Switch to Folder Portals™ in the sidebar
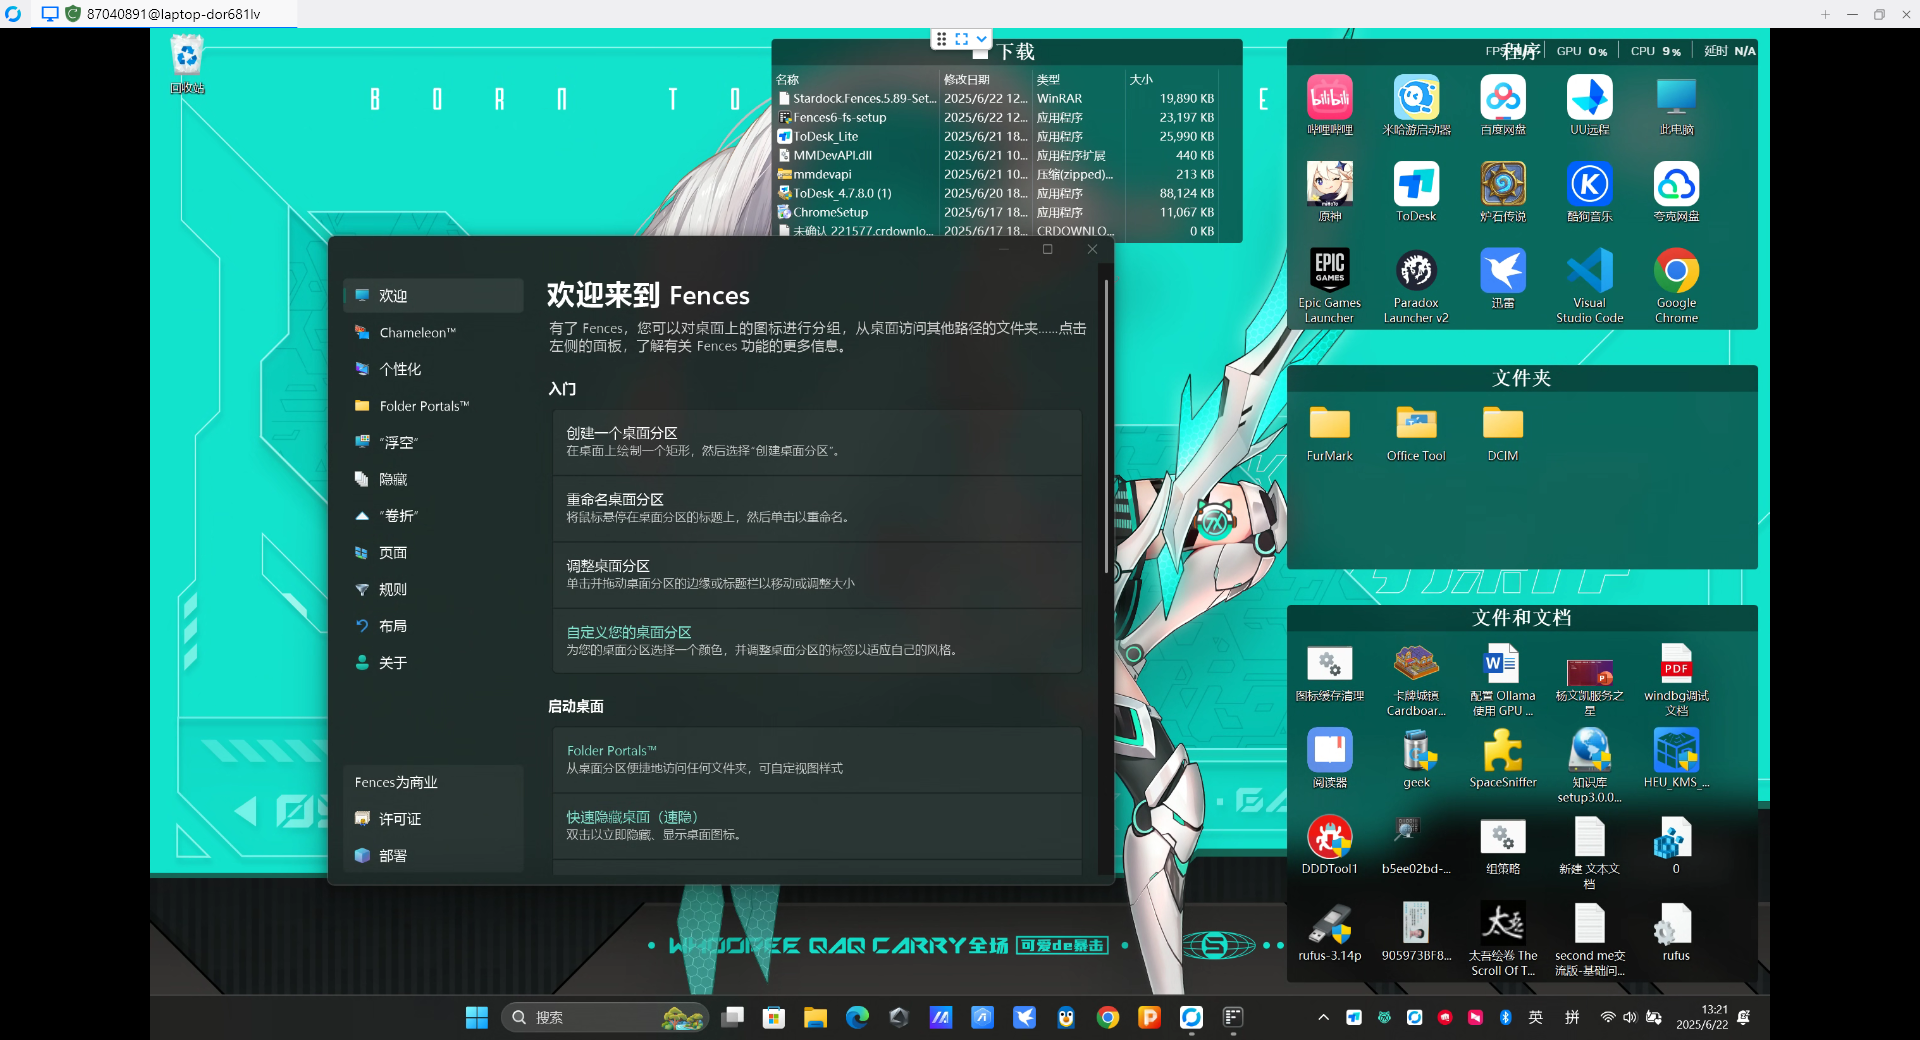Image resolution: width=1920 pixels, height=1040 pixels. (424, 406)
